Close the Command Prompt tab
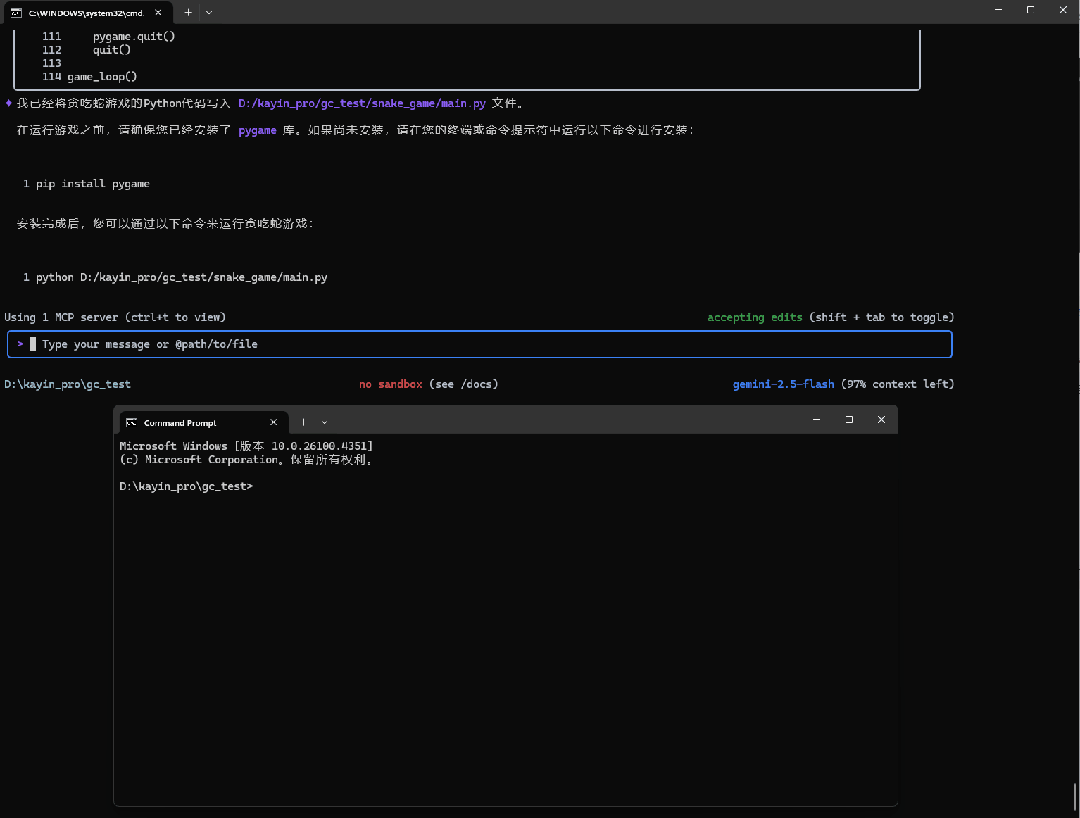The image size is (1080, 818). click(x=273, y=422)
